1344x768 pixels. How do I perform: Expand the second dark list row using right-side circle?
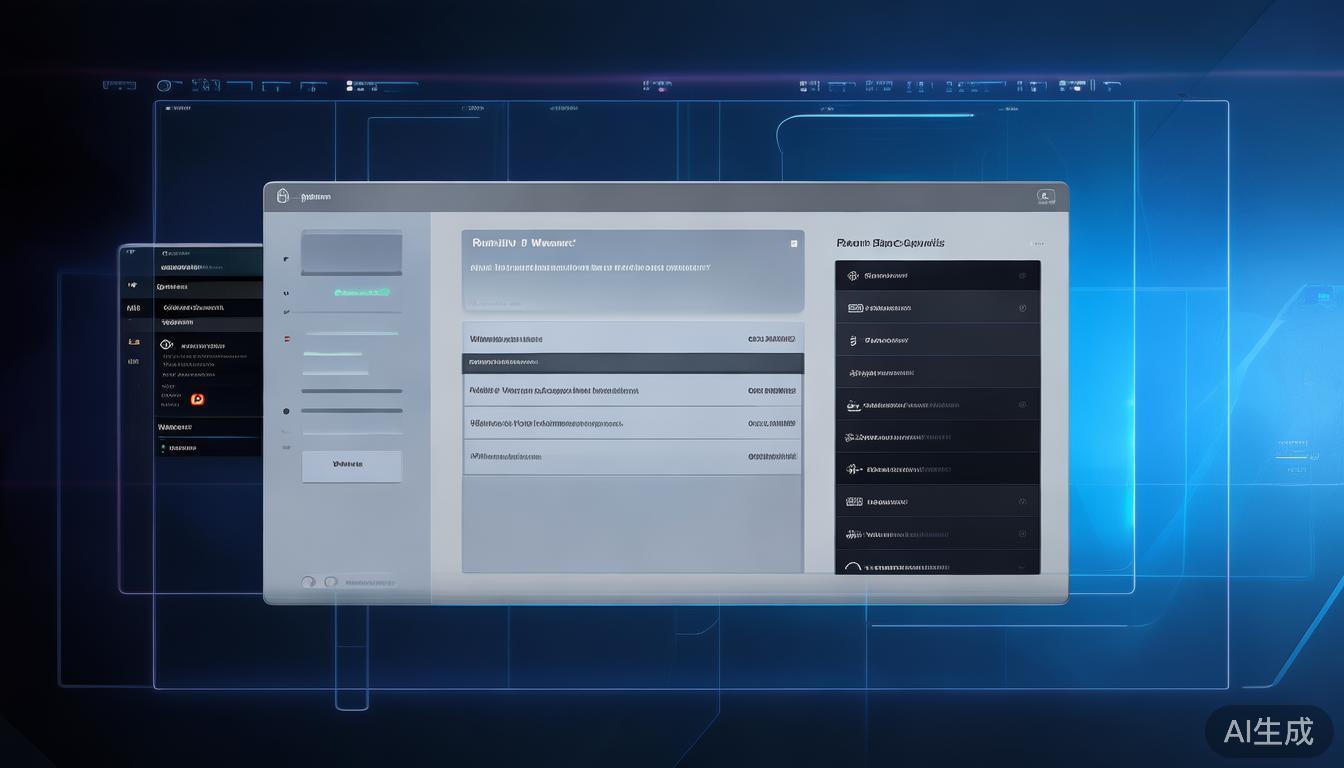coord(1022,308)
